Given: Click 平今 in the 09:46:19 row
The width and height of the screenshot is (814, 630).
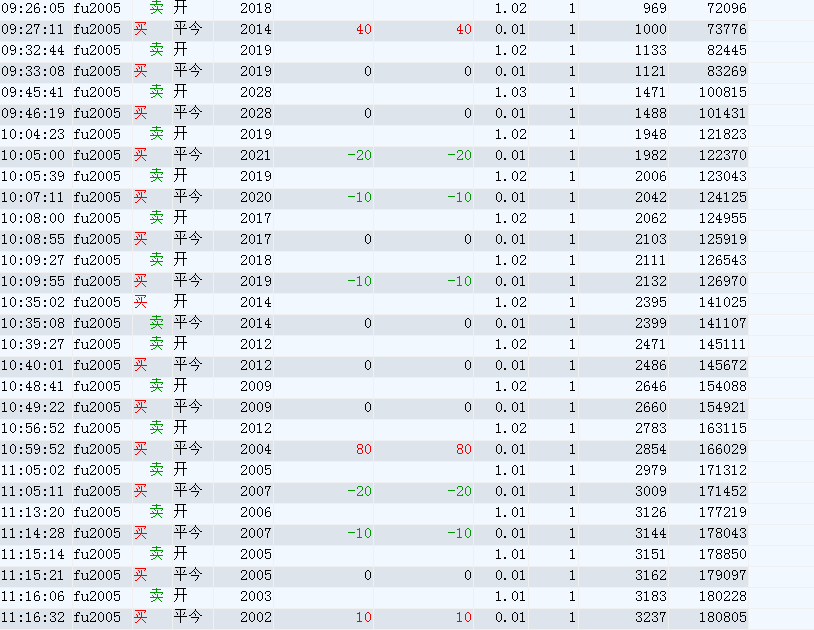Looking at the screenshot, I should point(188,113).
